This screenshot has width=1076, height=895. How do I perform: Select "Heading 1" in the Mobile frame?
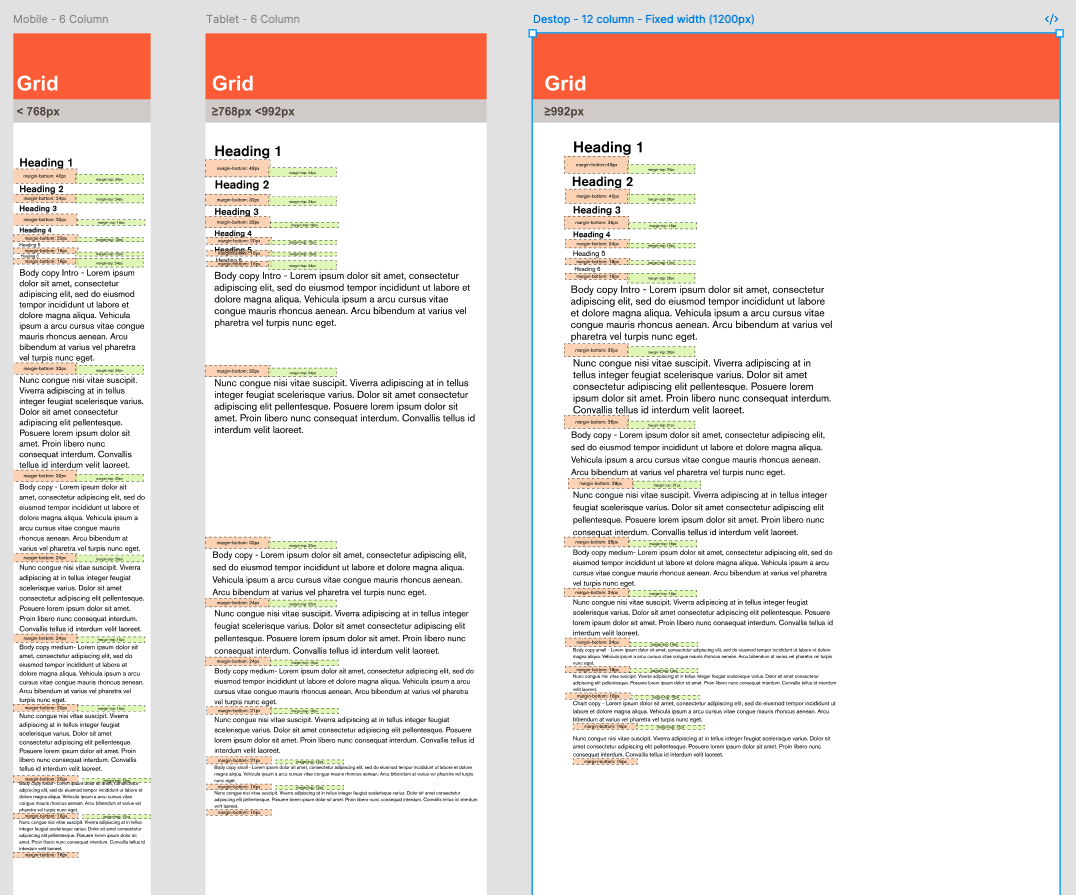coord(46,163)
